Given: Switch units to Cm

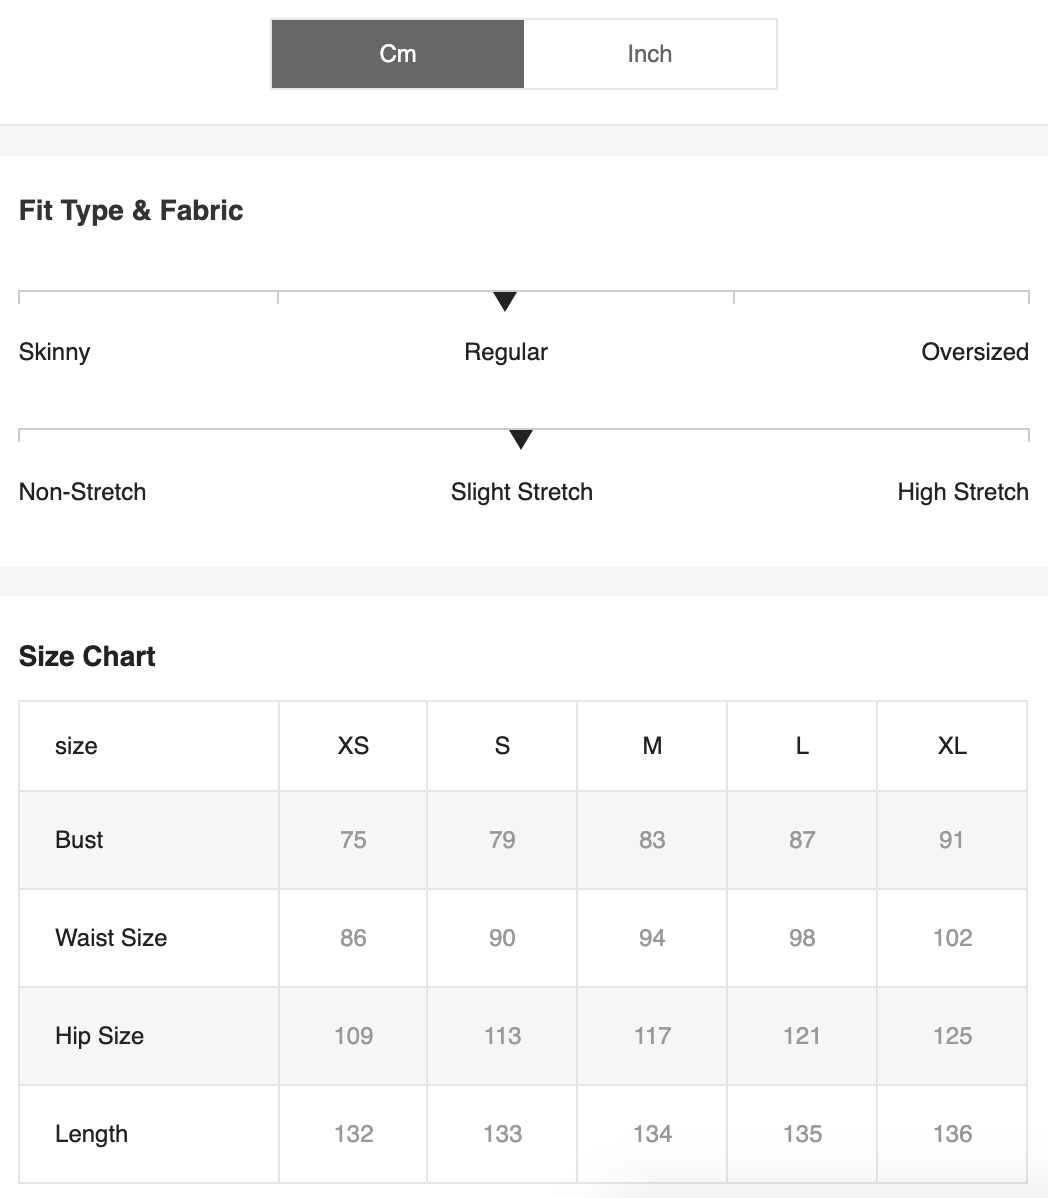Looking at the screenshot, I should [398, 54].
